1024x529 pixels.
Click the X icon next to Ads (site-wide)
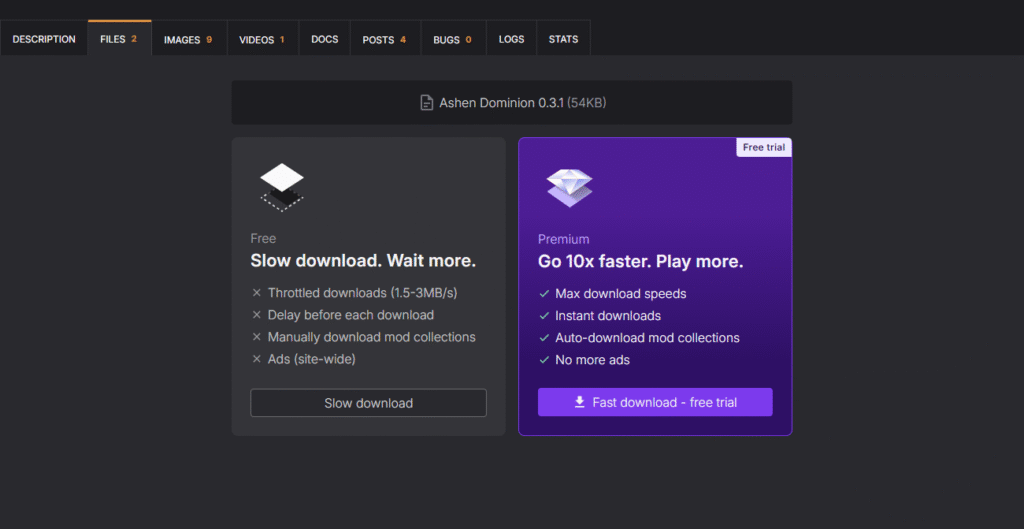[x=257, y=359]
